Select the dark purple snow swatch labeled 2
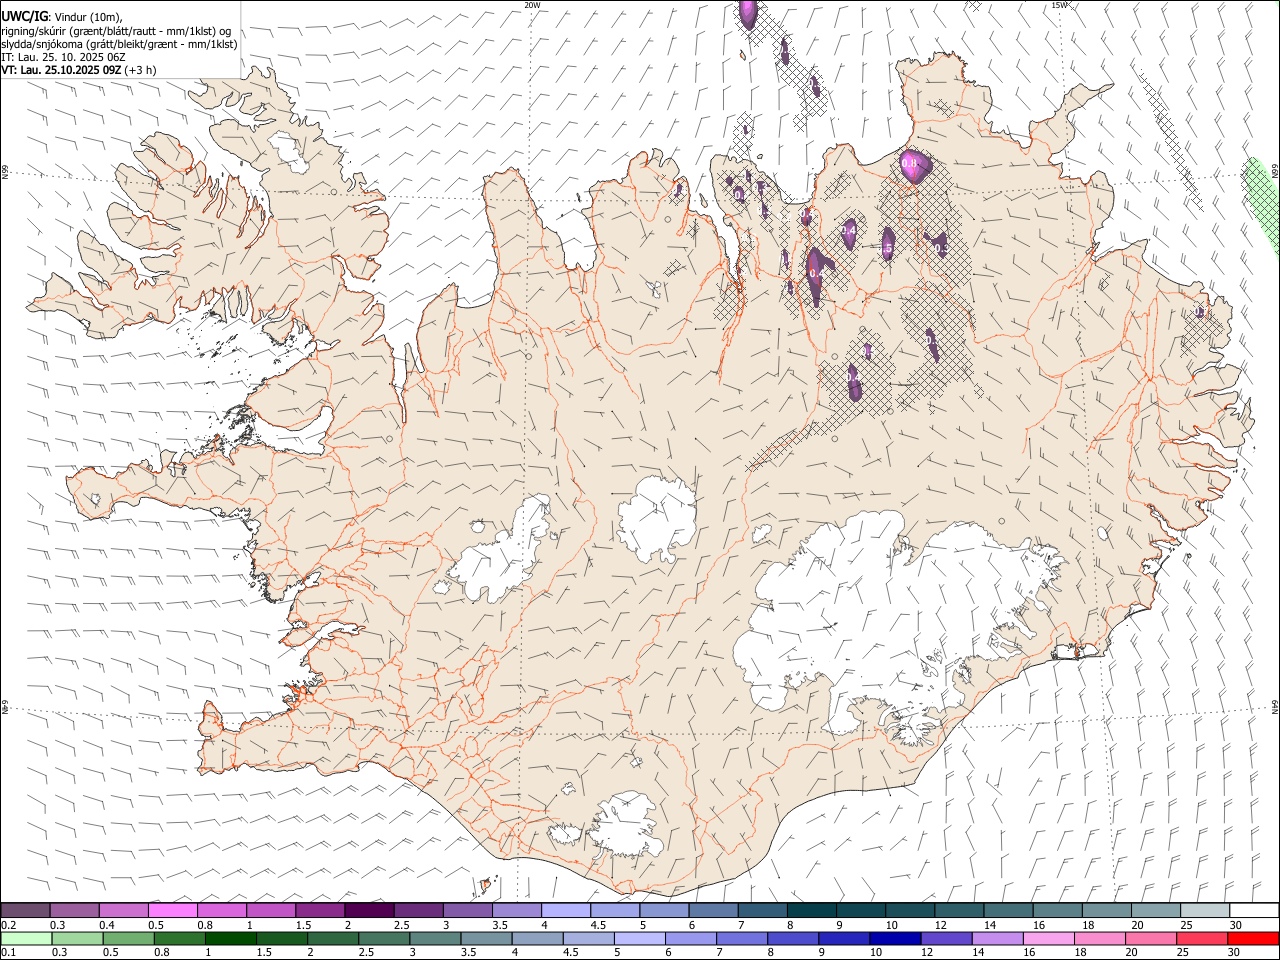Screen dimensions: 1280x960 pos(369,910)
